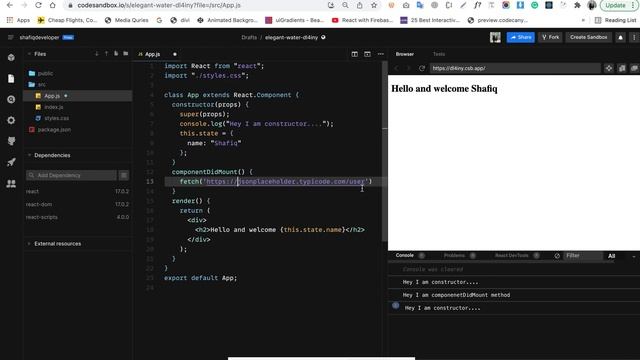Viewport: 640px width, 360px height.
Task: Refresh the preview browser
Action: (422, 68)
